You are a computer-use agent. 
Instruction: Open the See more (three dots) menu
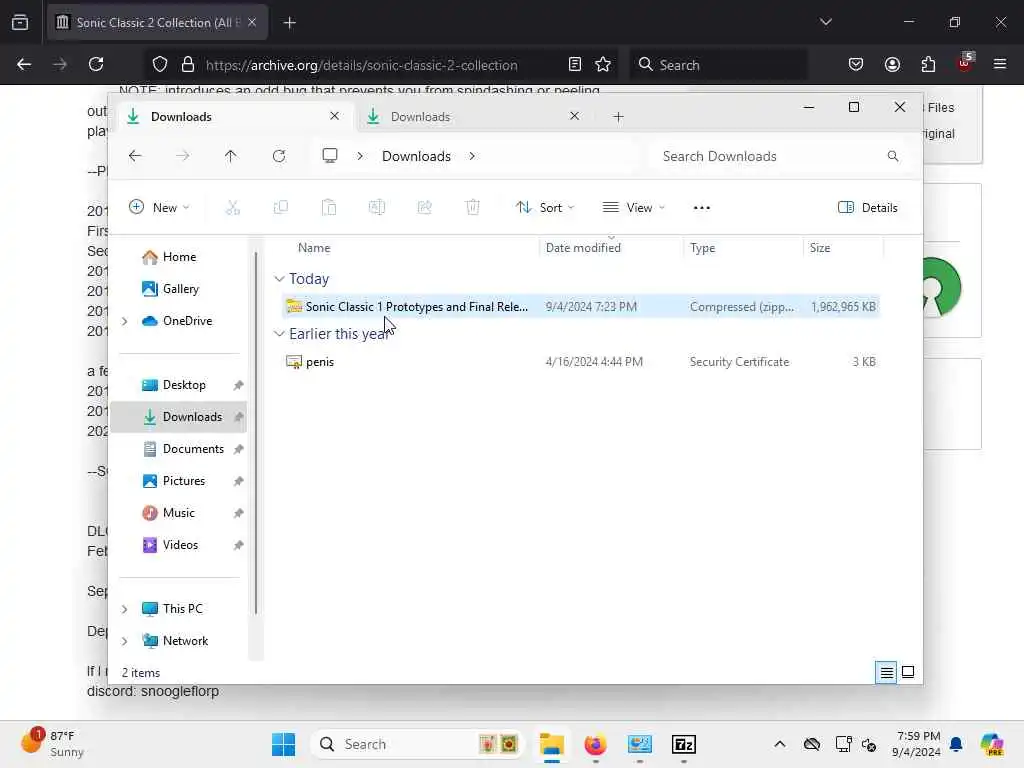701,208
